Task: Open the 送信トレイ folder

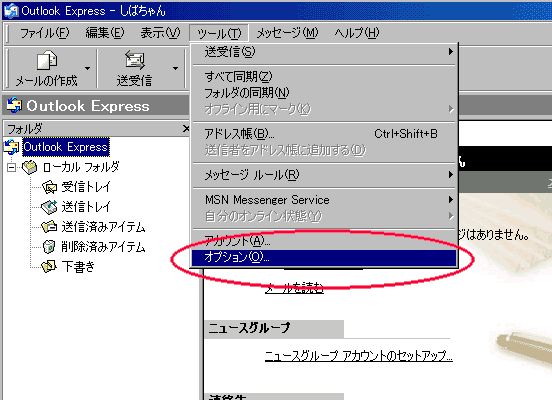Action: [x=86, y=207]
